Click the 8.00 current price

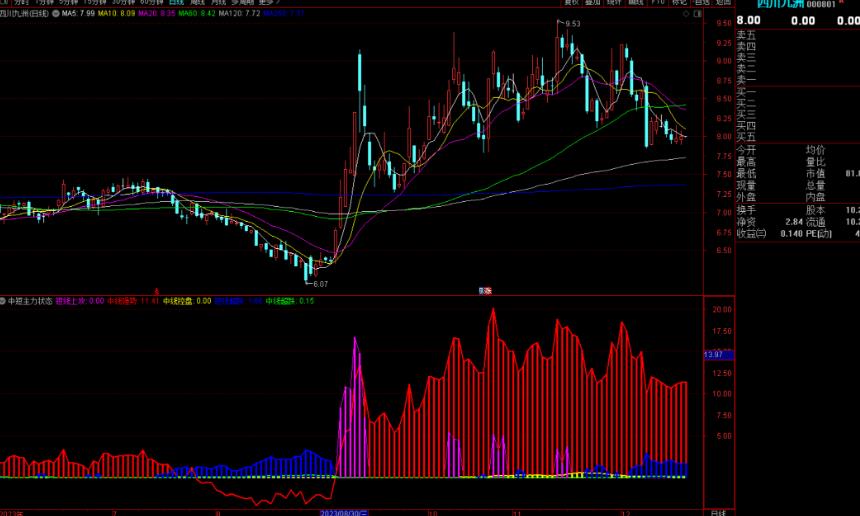coord(749,21)
